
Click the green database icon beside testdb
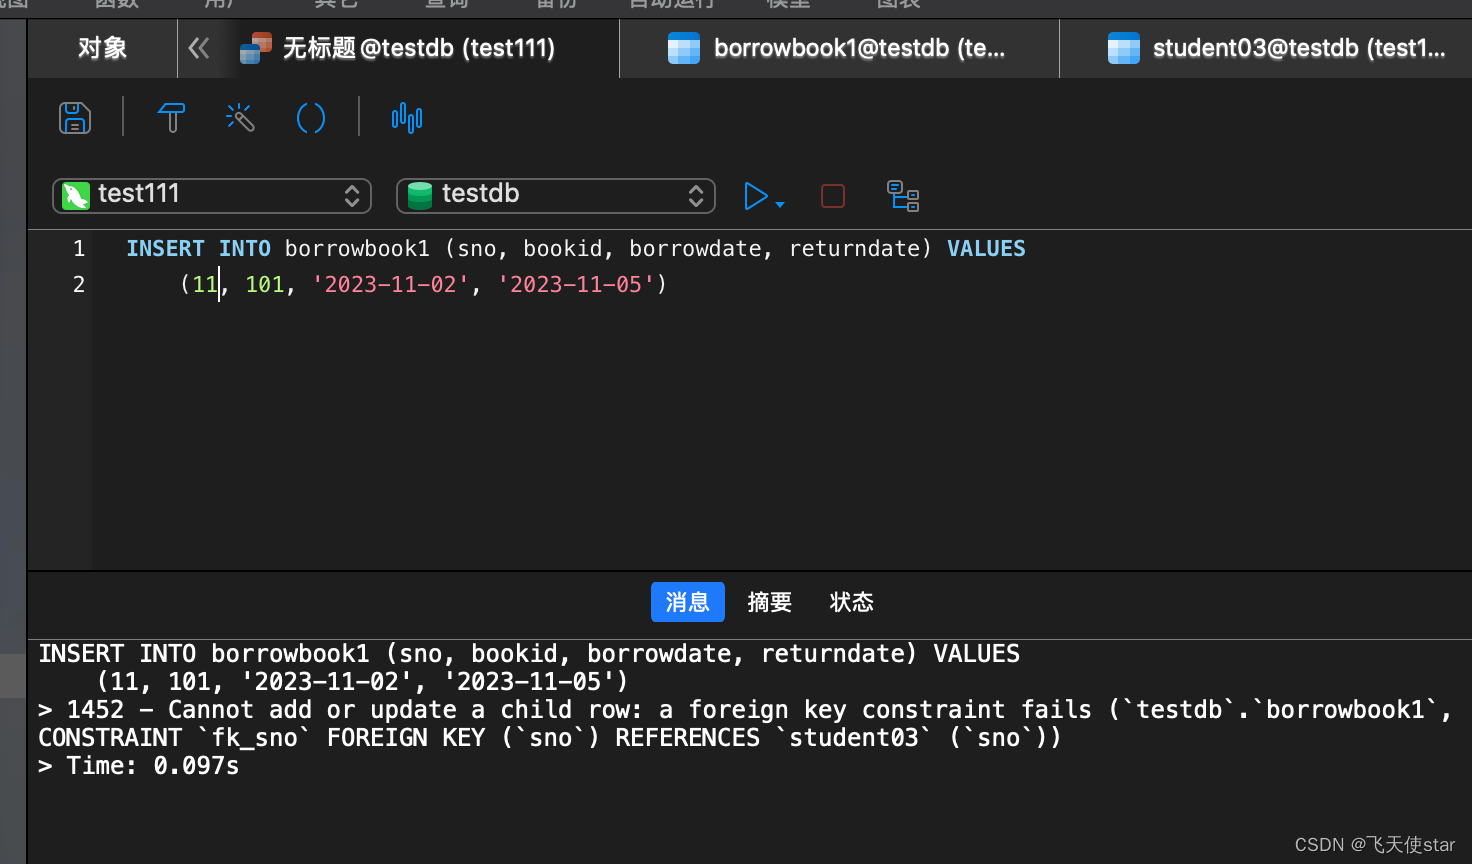pos(420,195)
